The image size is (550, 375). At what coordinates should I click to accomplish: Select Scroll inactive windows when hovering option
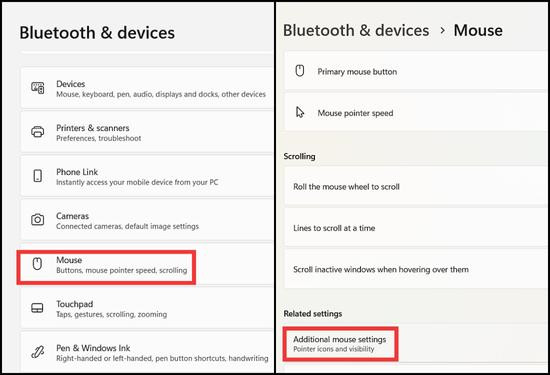(x=416, y=269)
